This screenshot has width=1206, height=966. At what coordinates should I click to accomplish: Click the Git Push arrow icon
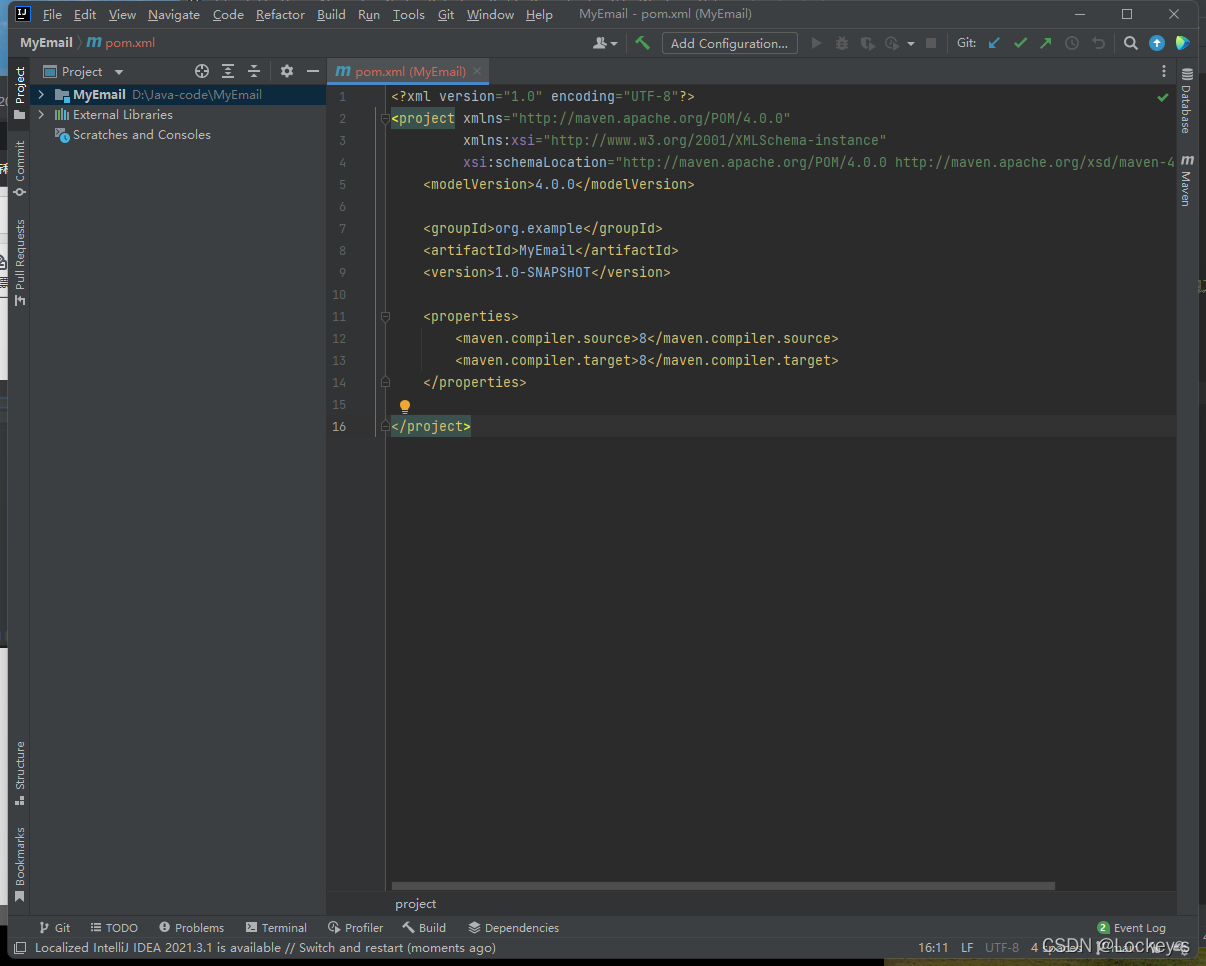pyautogui.click(x=1046, y=43)
